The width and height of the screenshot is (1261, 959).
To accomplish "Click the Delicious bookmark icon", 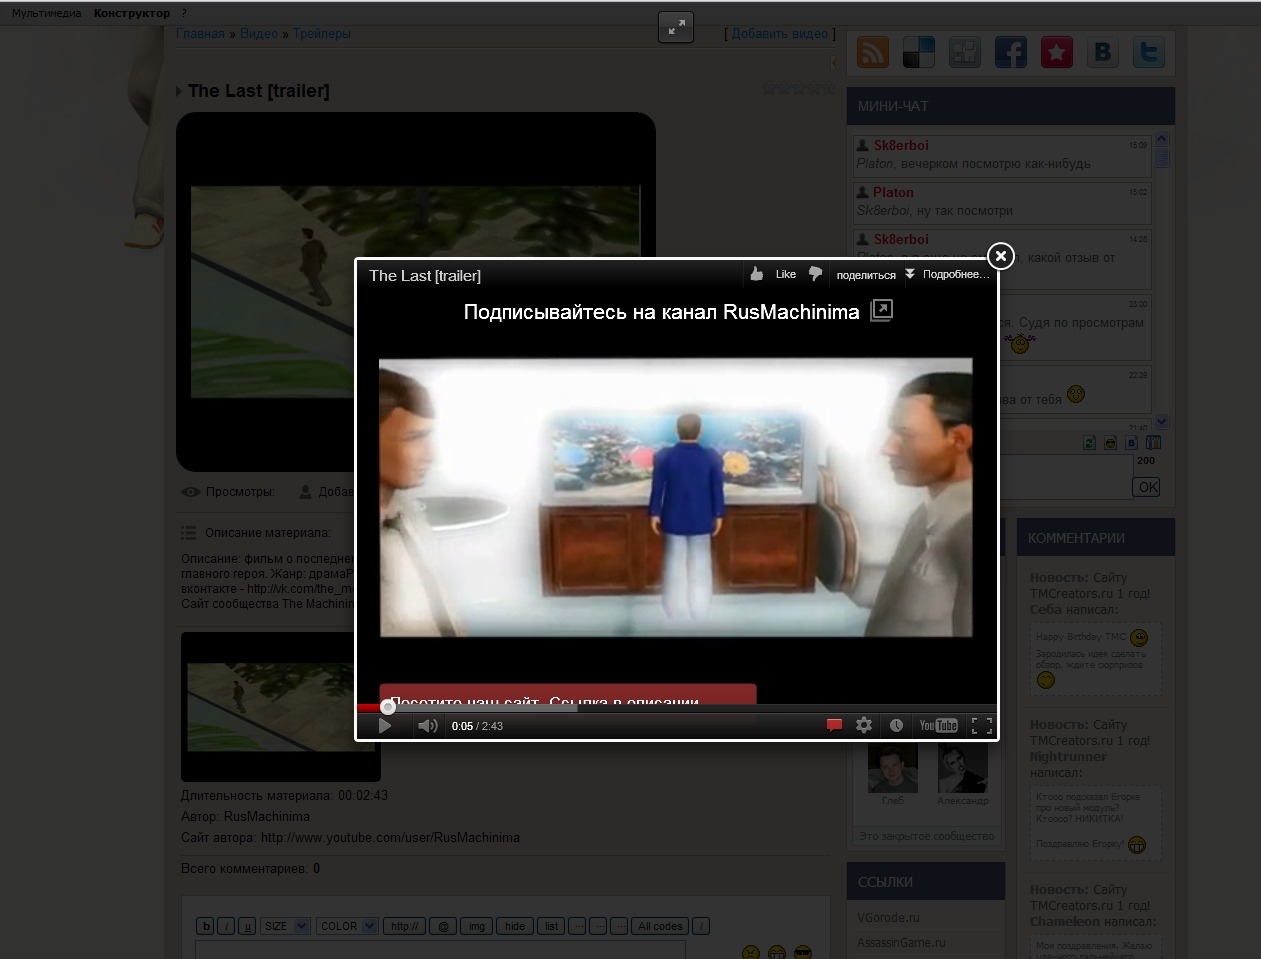I will coord(919,52).
